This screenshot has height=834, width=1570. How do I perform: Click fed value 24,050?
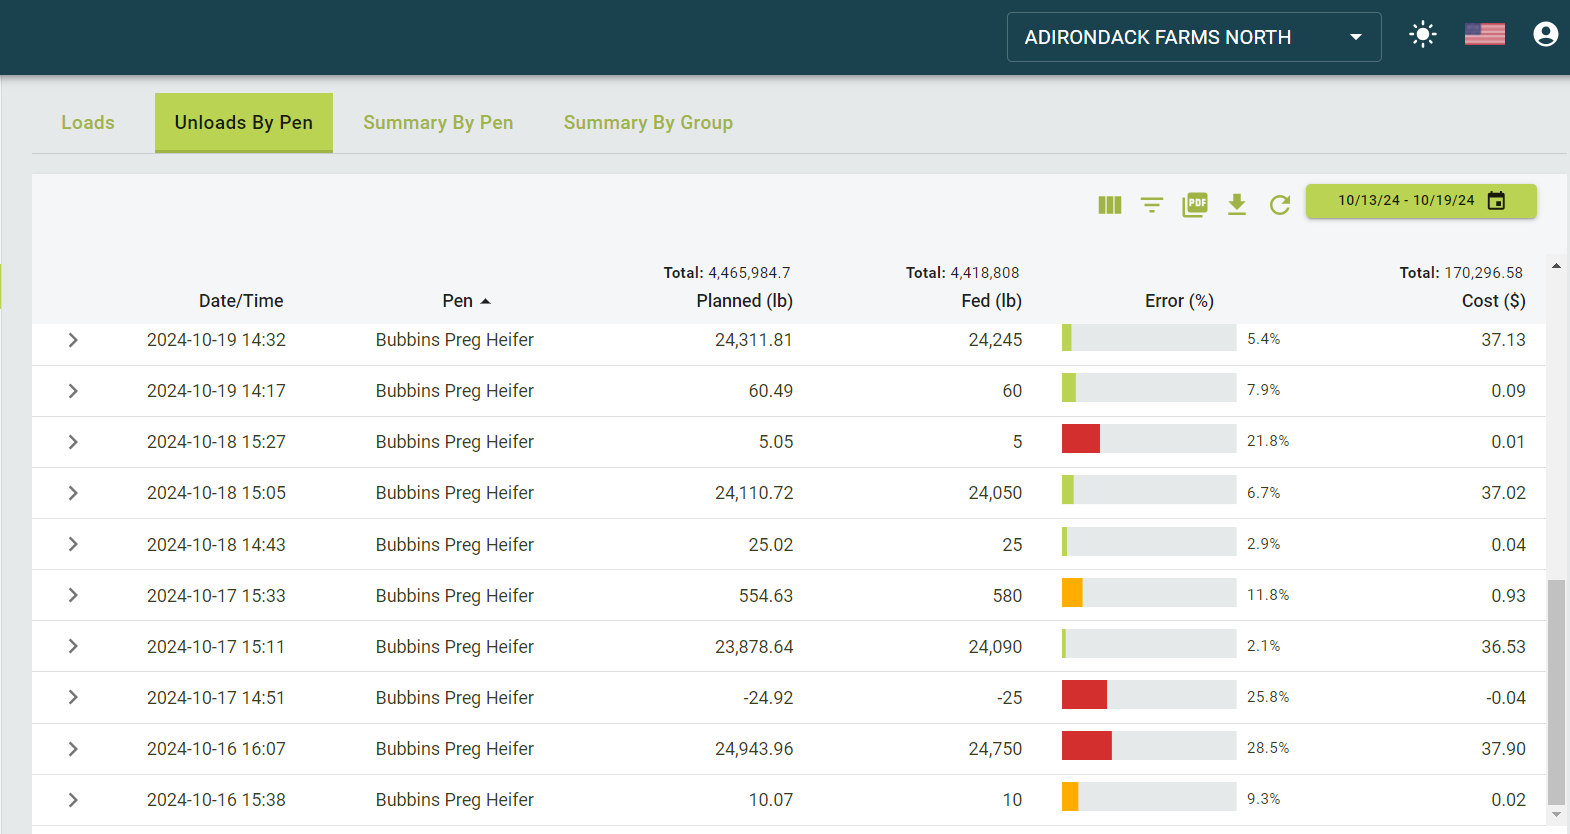point(995,493)
